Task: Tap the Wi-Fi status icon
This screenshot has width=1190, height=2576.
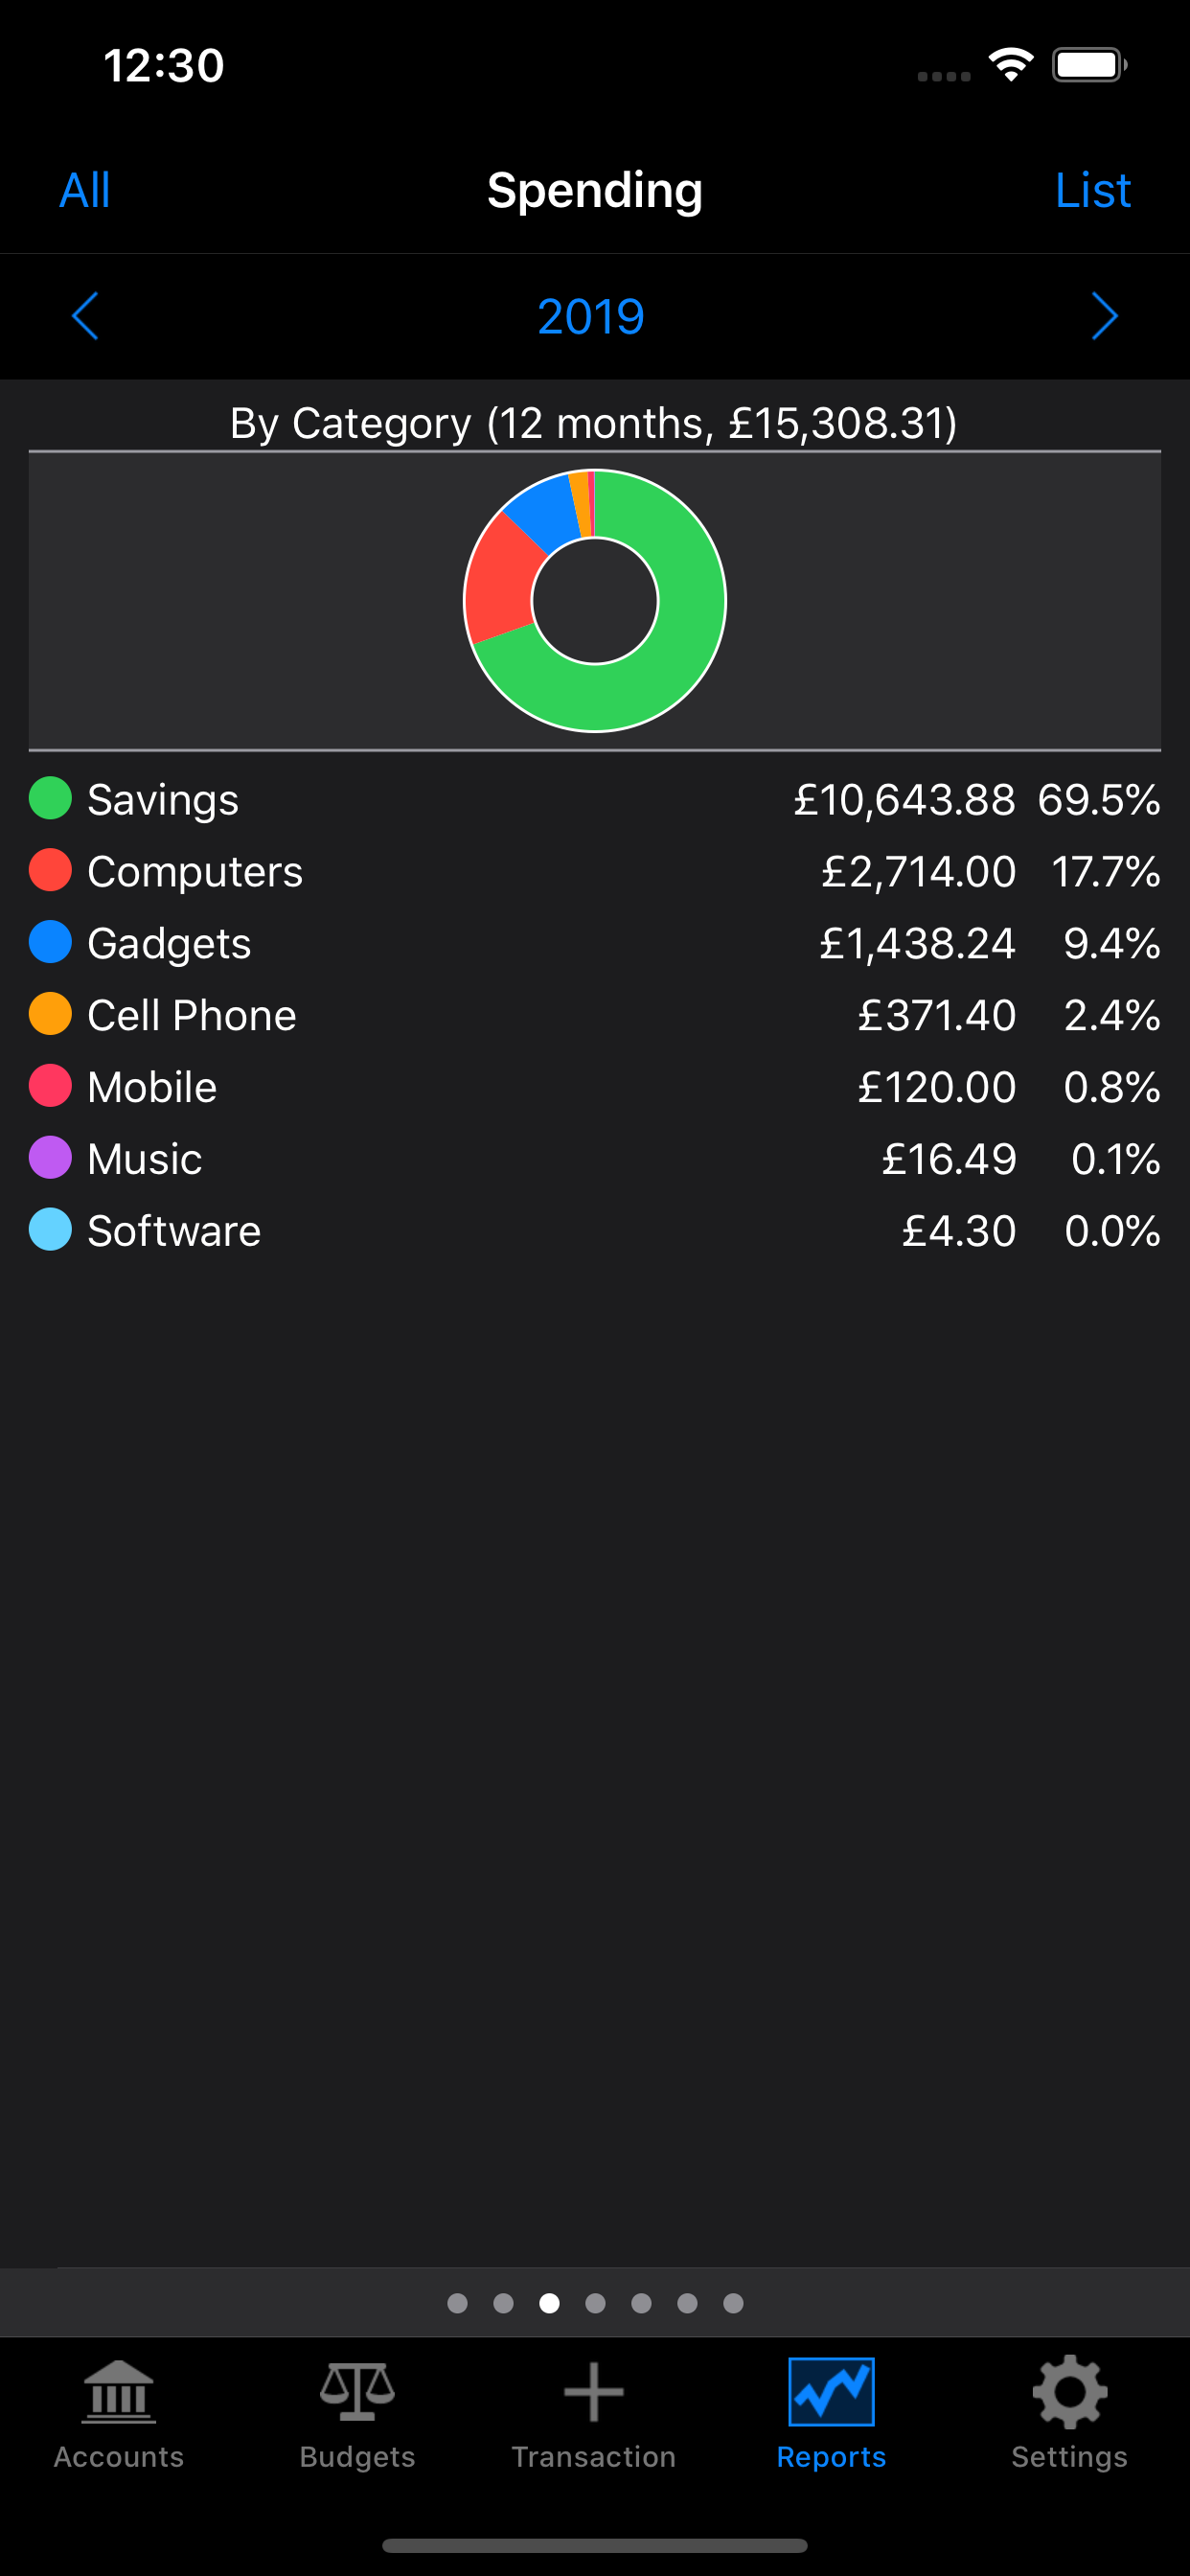Action: (x=1011, y=66)
